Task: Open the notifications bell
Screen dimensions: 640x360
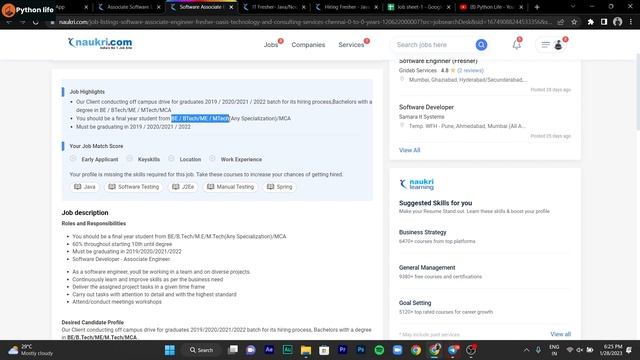Action: [x=517, y=45]
